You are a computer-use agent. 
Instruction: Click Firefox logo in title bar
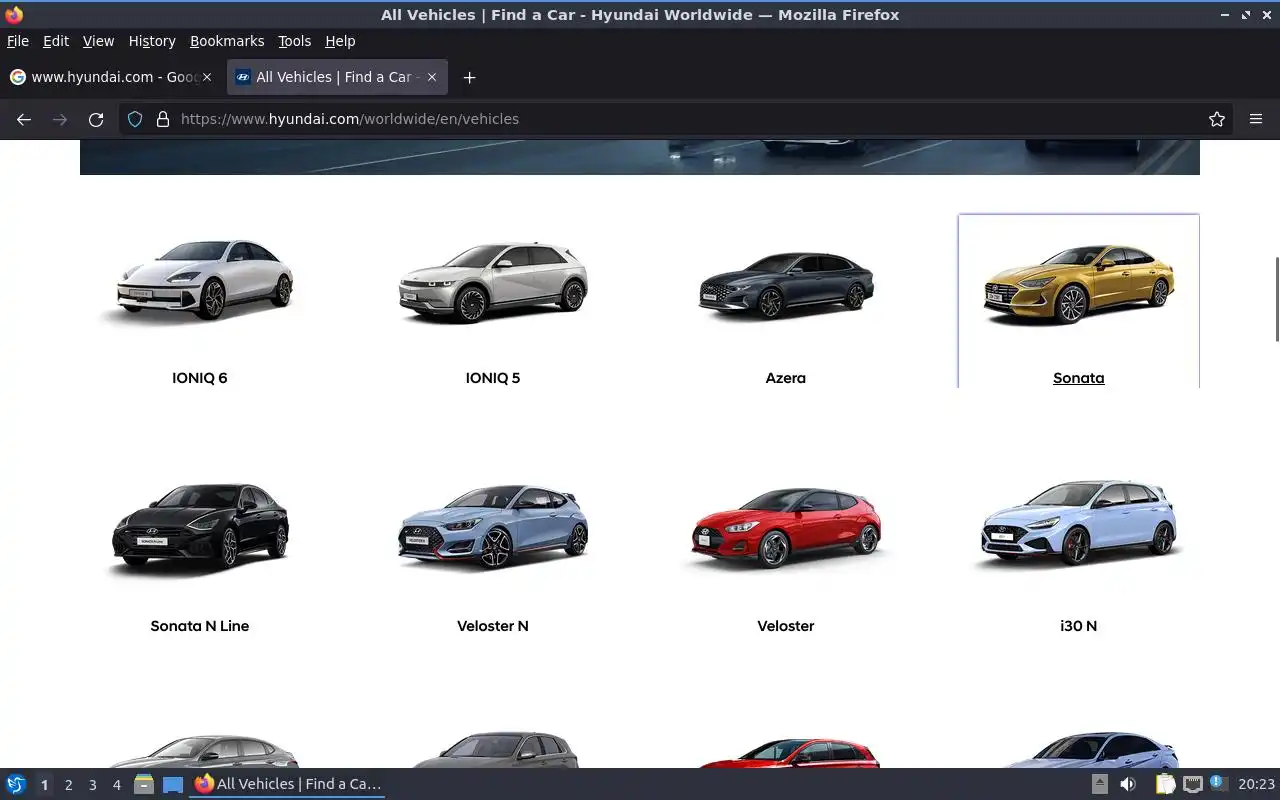tap(14, 15)
